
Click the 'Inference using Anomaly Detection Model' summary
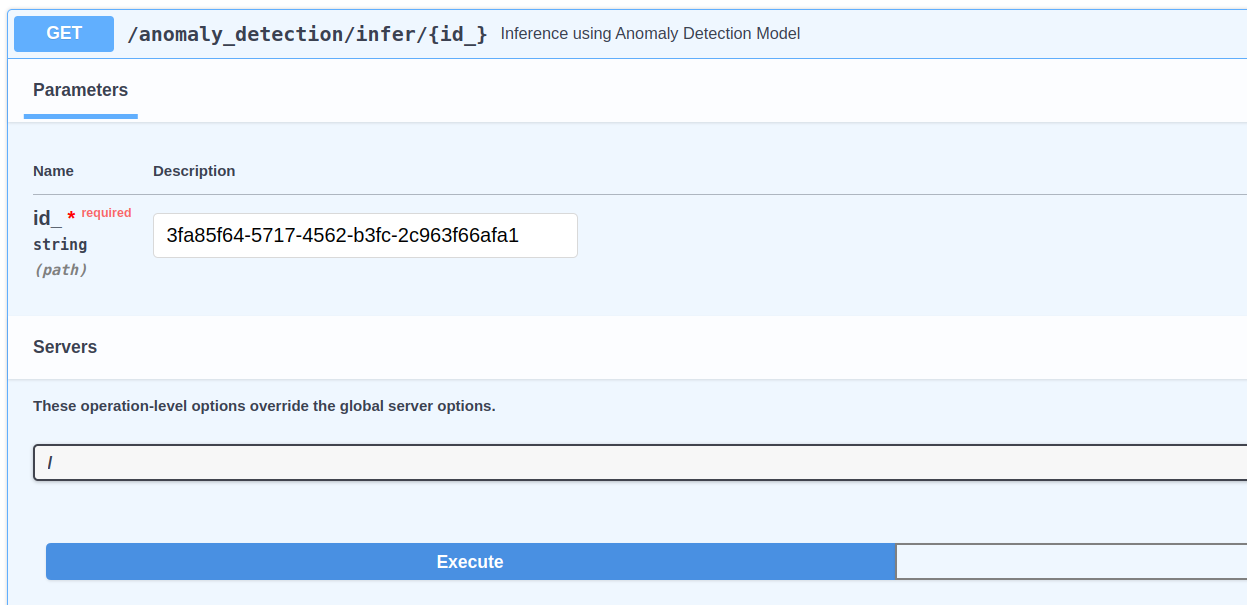650,34
